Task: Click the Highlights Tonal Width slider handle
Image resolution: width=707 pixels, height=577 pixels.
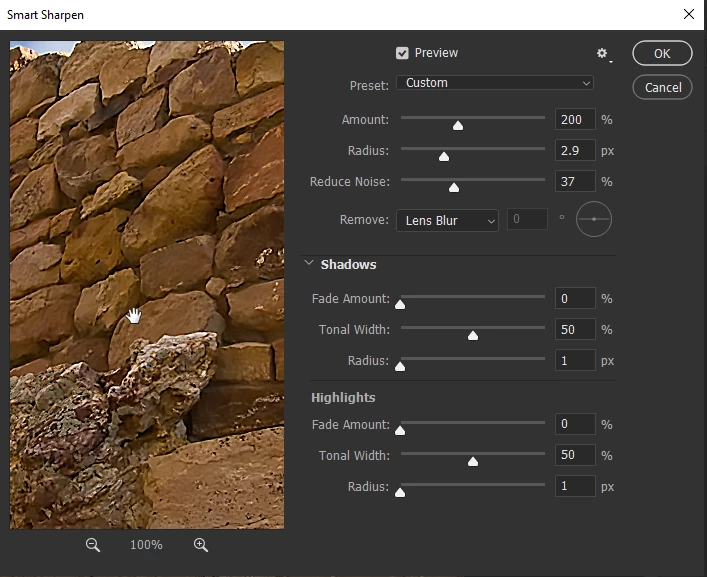Action: coord(473,462)
